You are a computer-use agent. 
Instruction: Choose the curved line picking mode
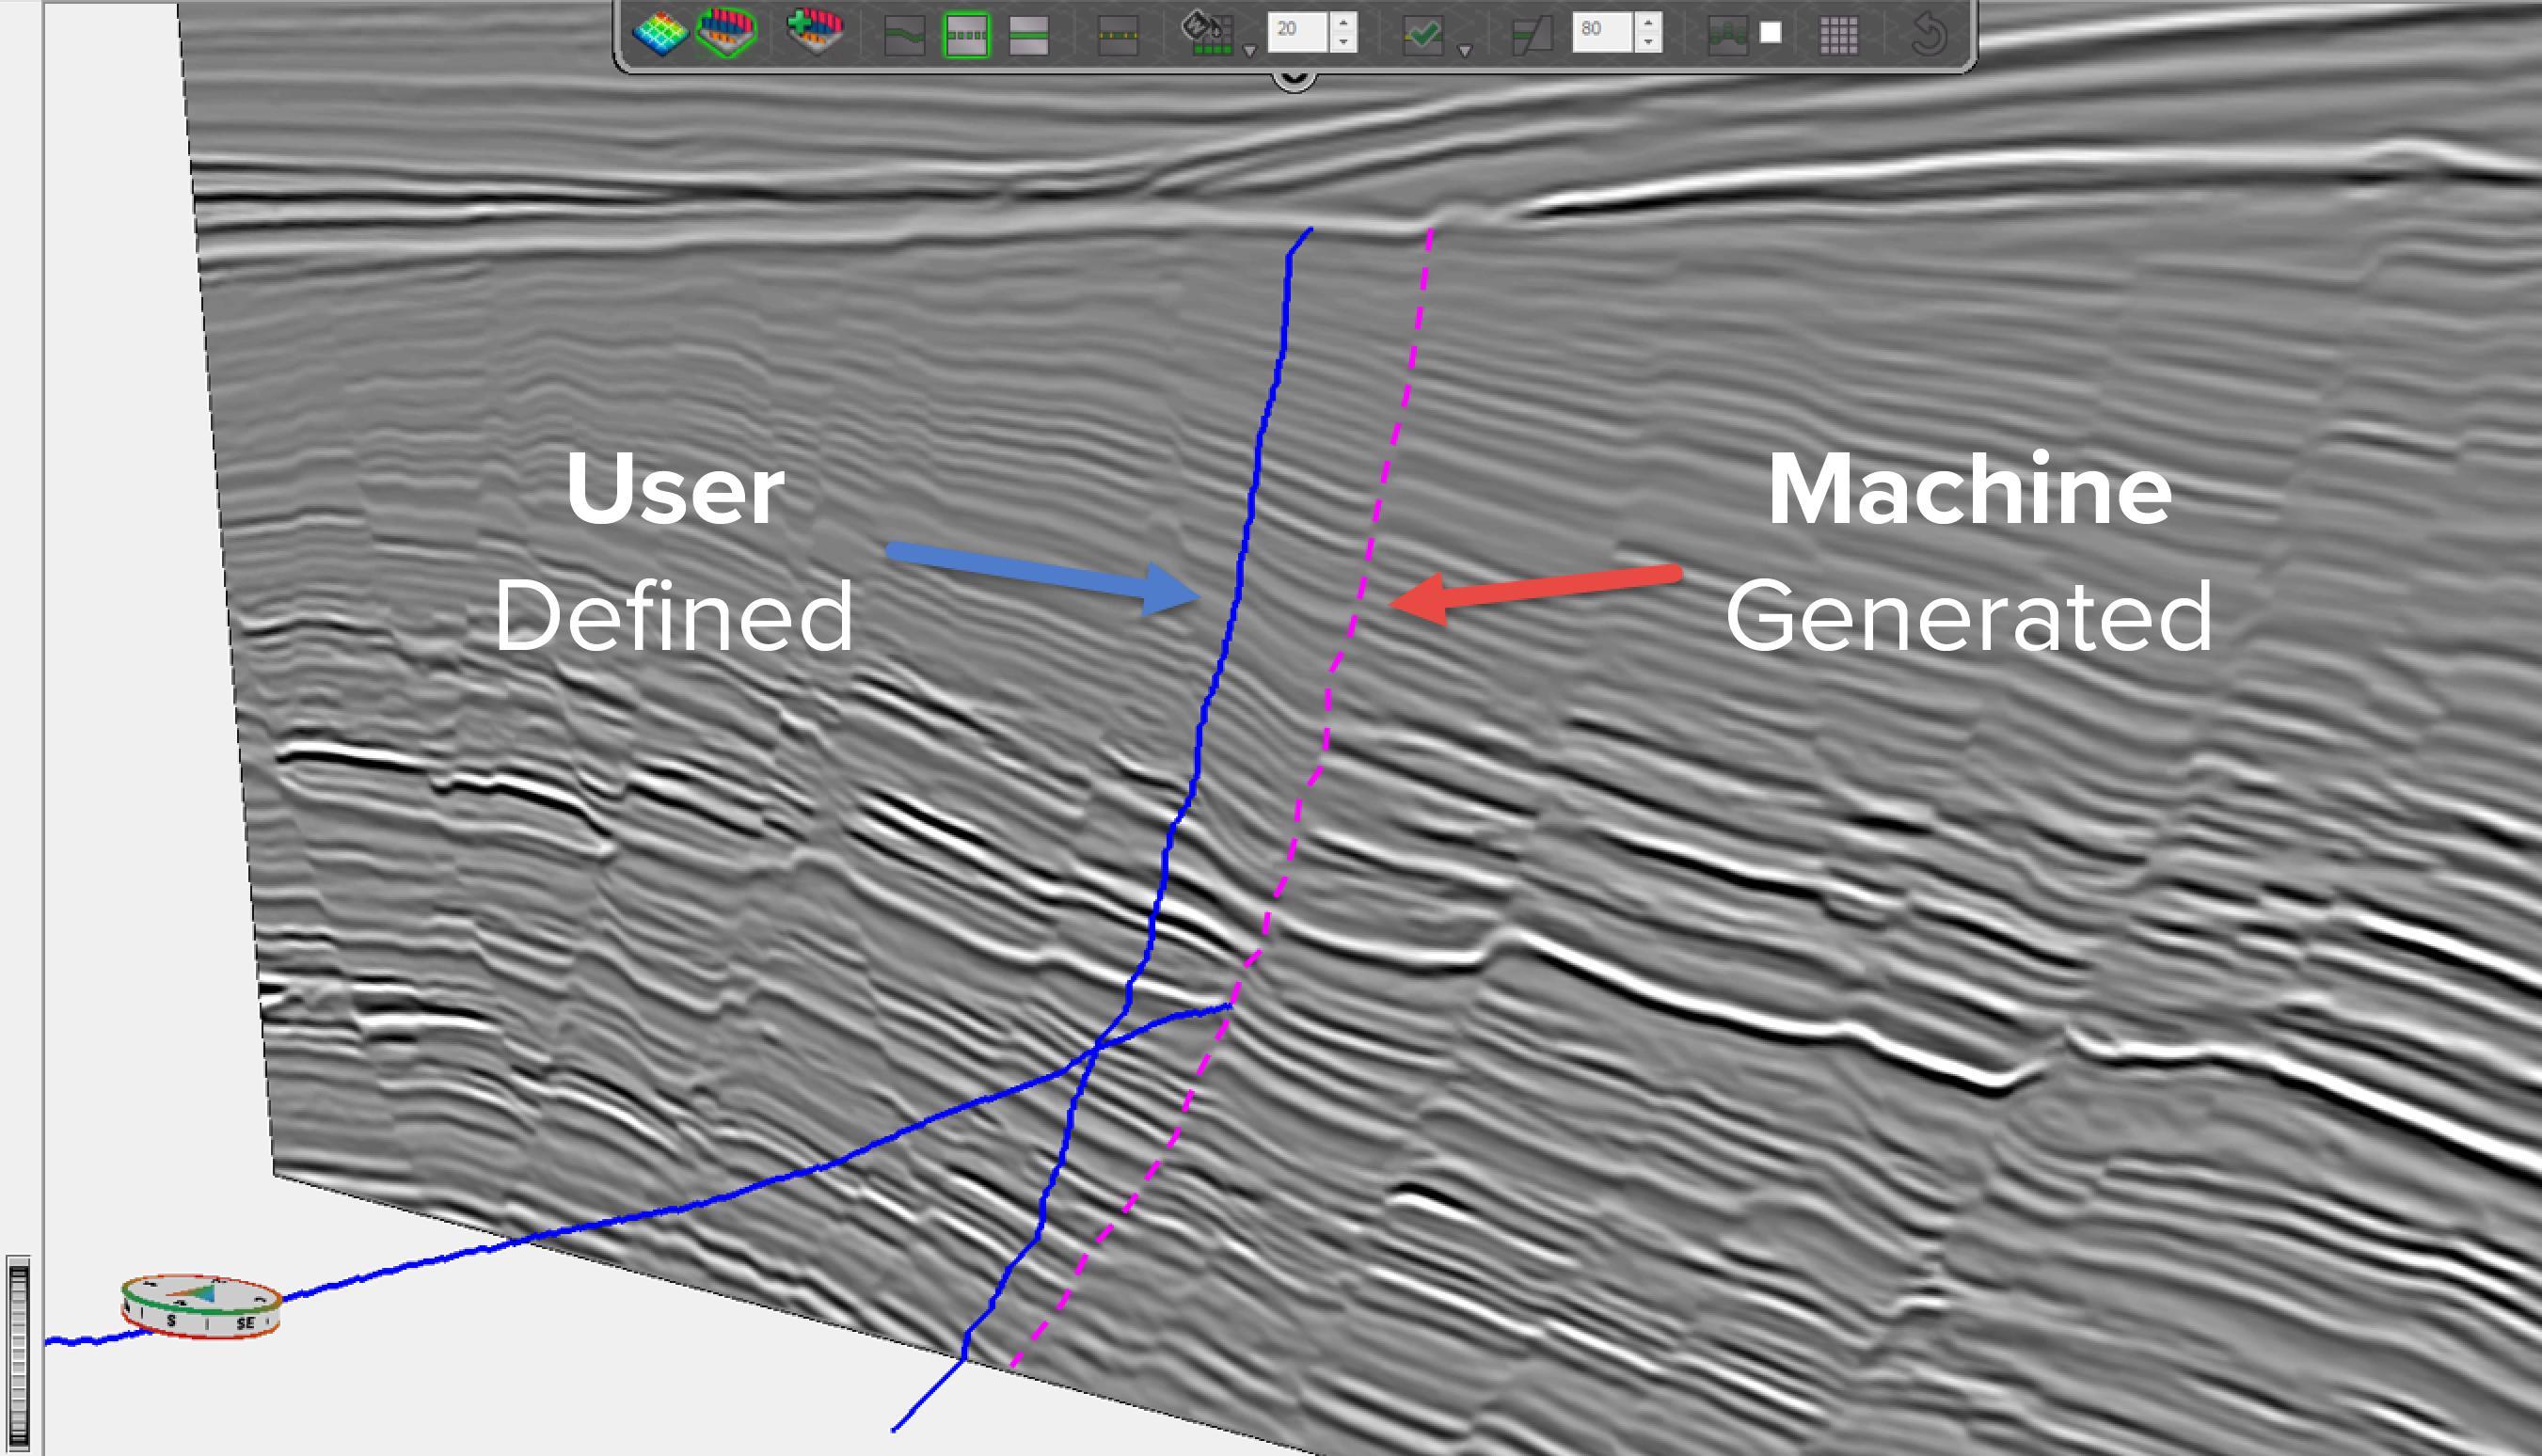(x=905, y=36)
